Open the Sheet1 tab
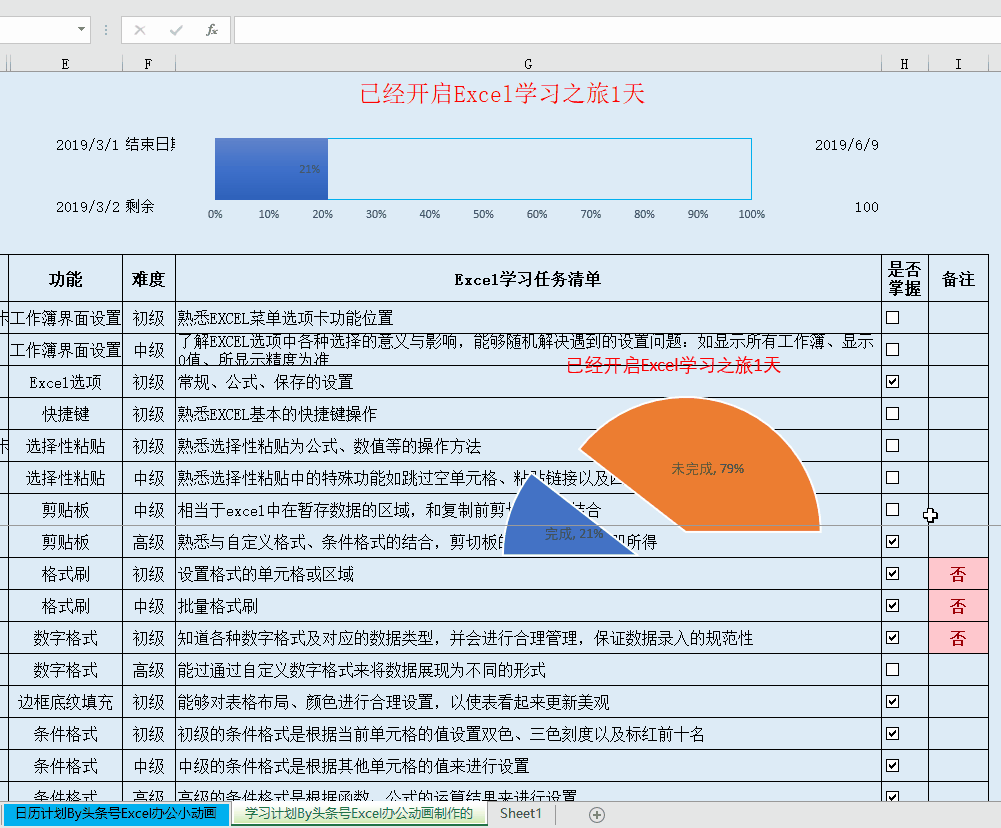 [x=521, y=814]
